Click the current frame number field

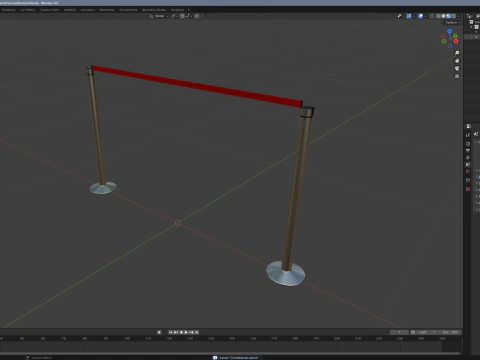(399, 332)
